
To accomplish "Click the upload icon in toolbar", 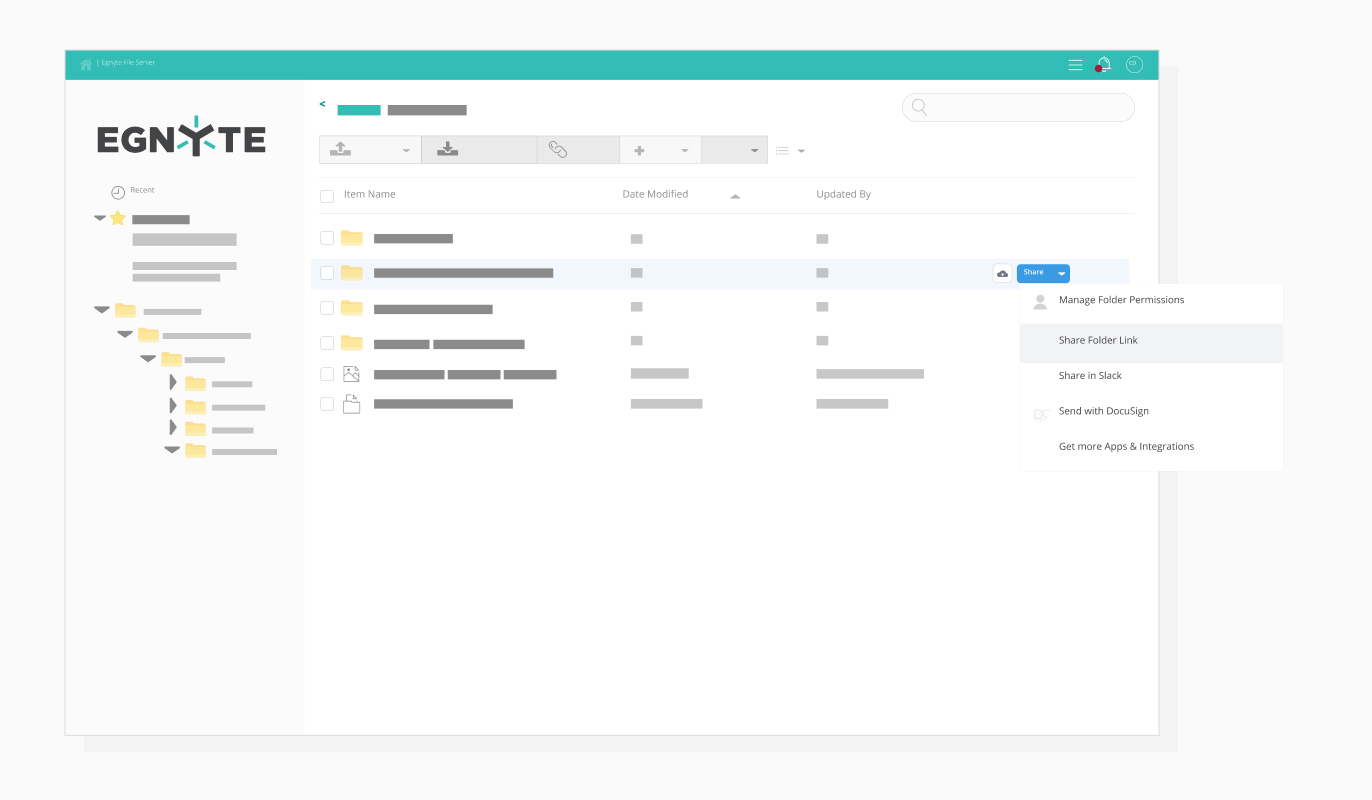I will (x=341, y=150).
